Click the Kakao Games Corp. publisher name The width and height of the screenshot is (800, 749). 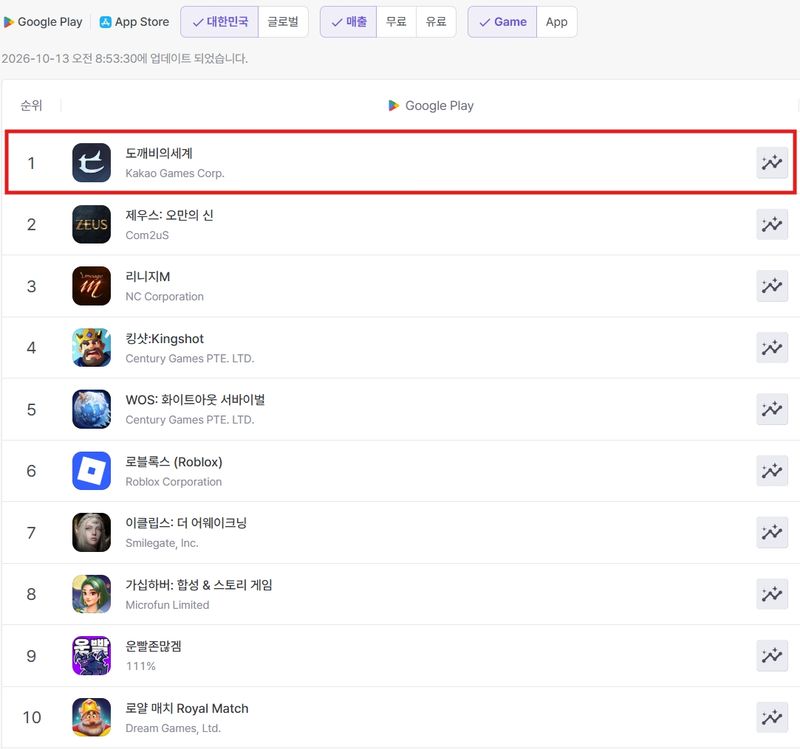point(175,173)
